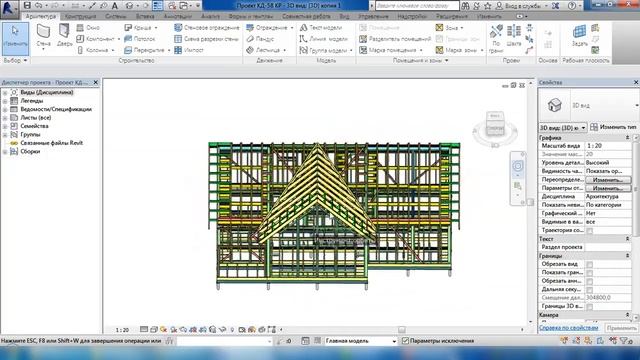Select the Text tool (letter A) in quick access toolbar

coord(115,6)
